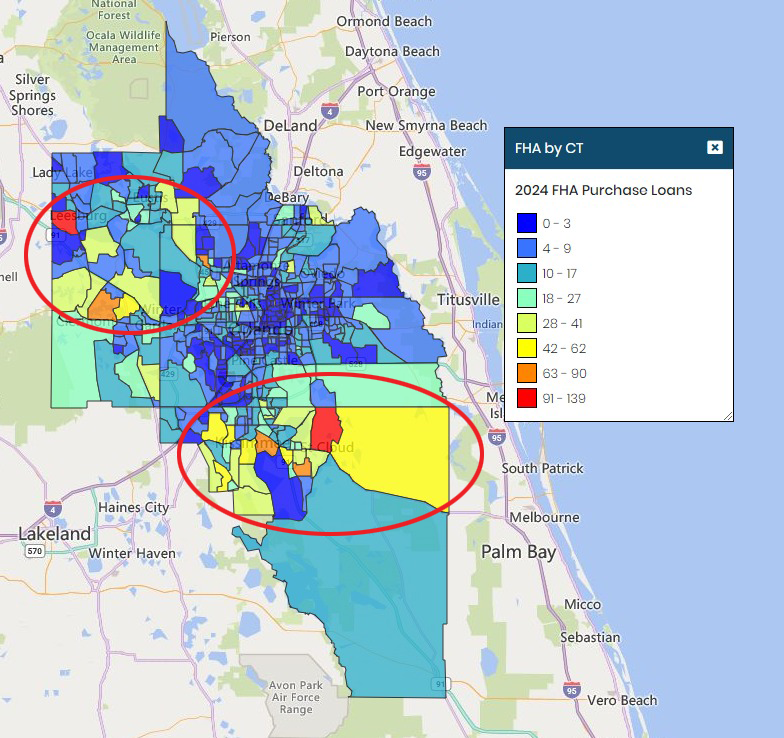Click the FHA by CT legend title

pos(549,148)
